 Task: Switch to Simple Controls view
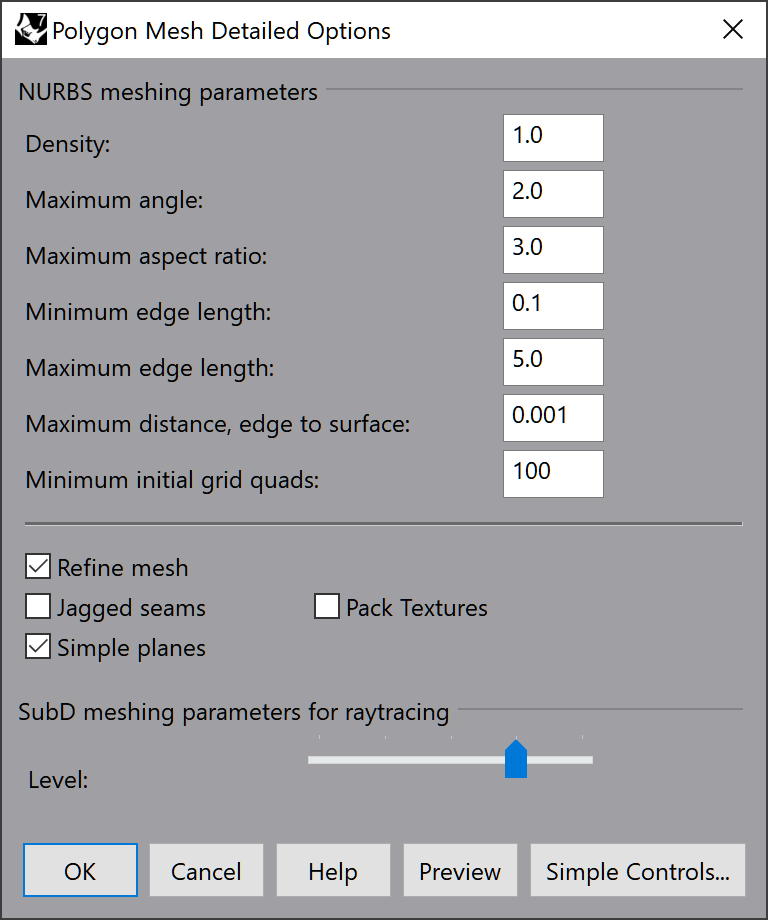pyautogui.click(x=638, y=870)
